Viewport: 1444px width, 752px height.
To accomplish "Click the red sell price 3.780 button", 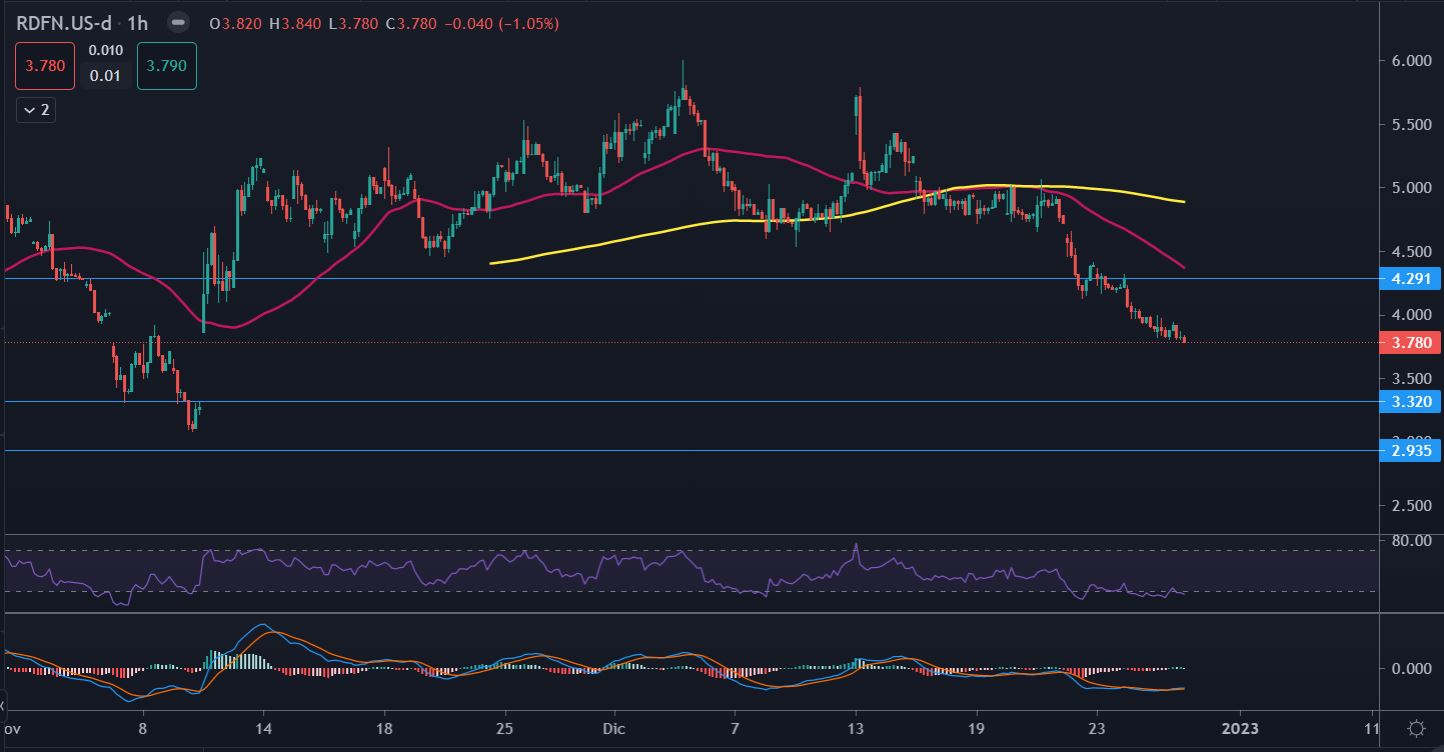I will [44, 66].
